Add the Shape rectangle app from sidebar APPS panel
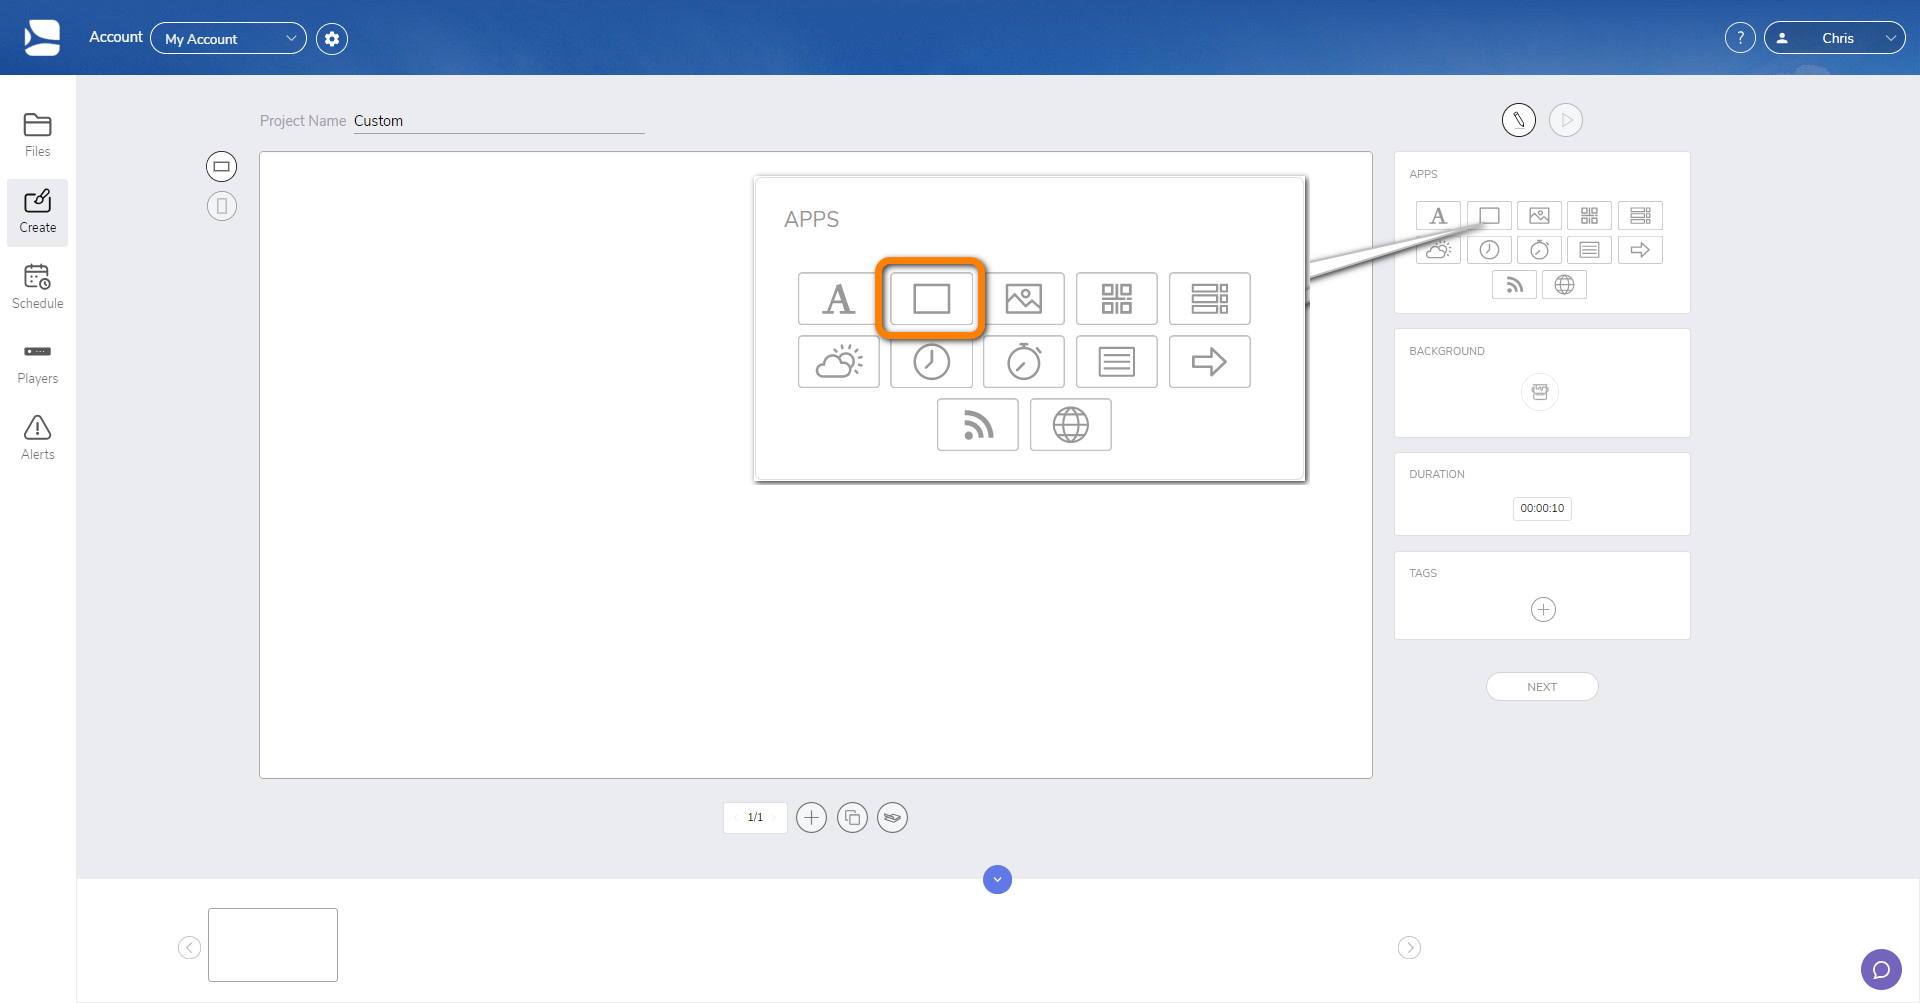The image size is (1920, 1003). (x=1489, y=216)
